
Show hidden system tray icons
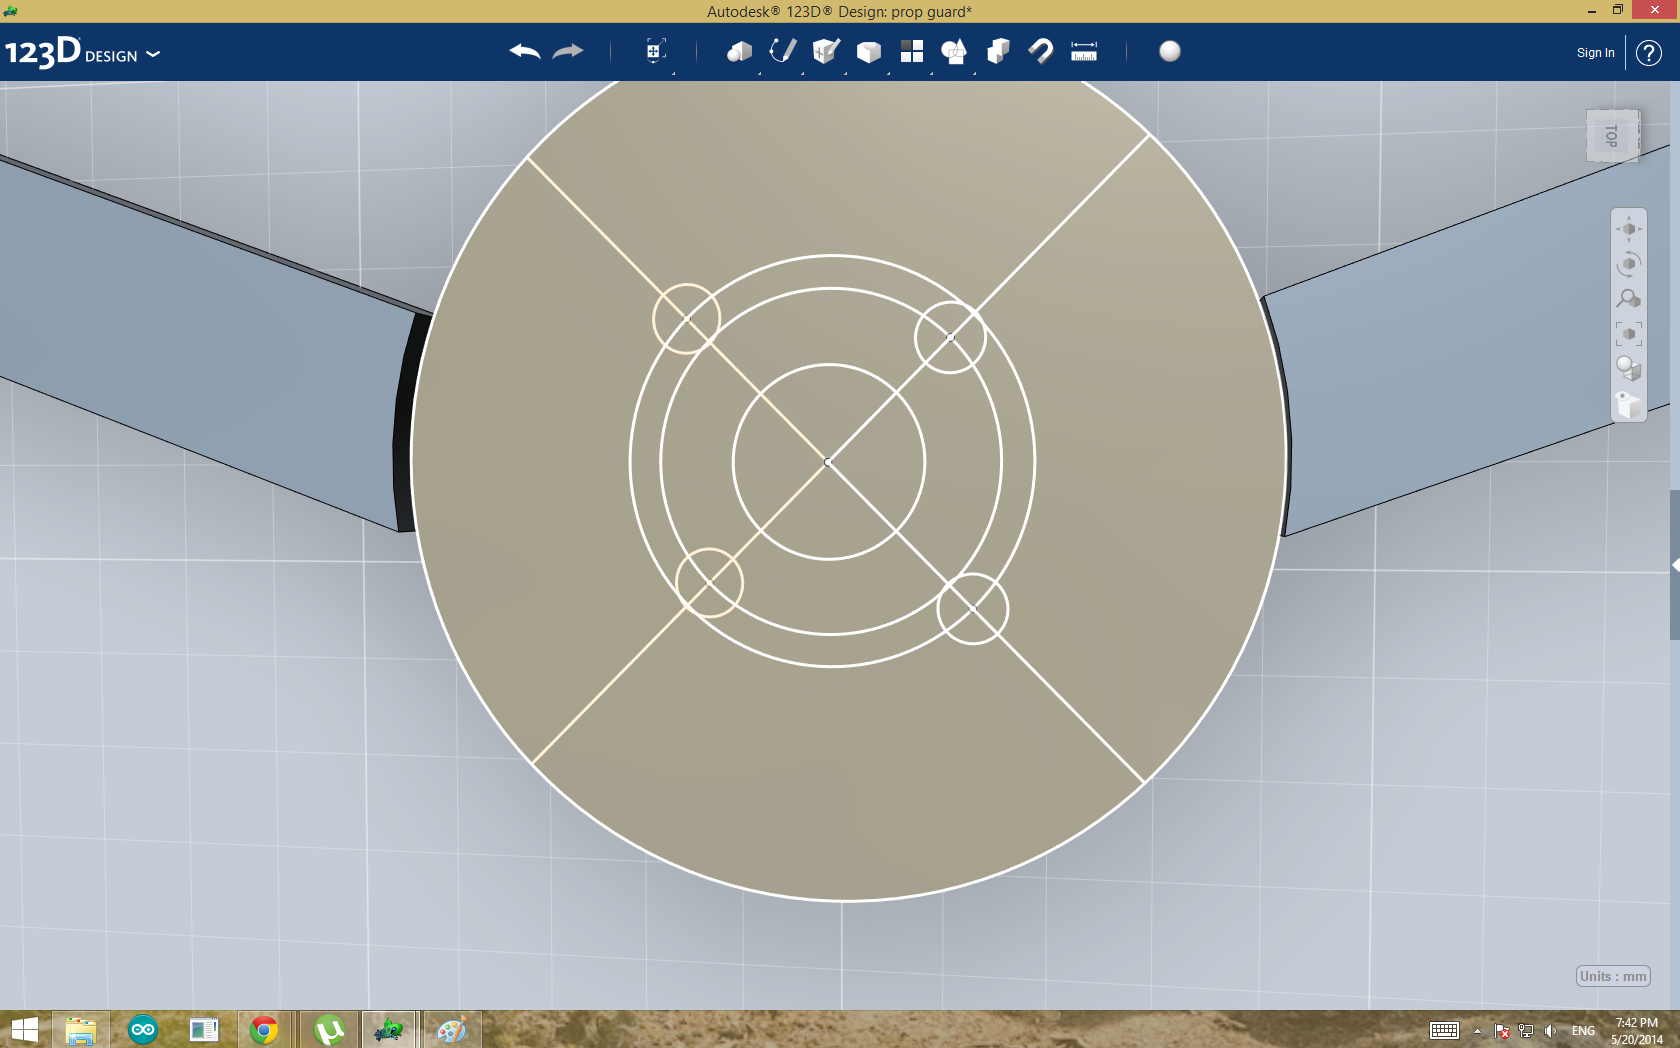pos(1477,1031)
